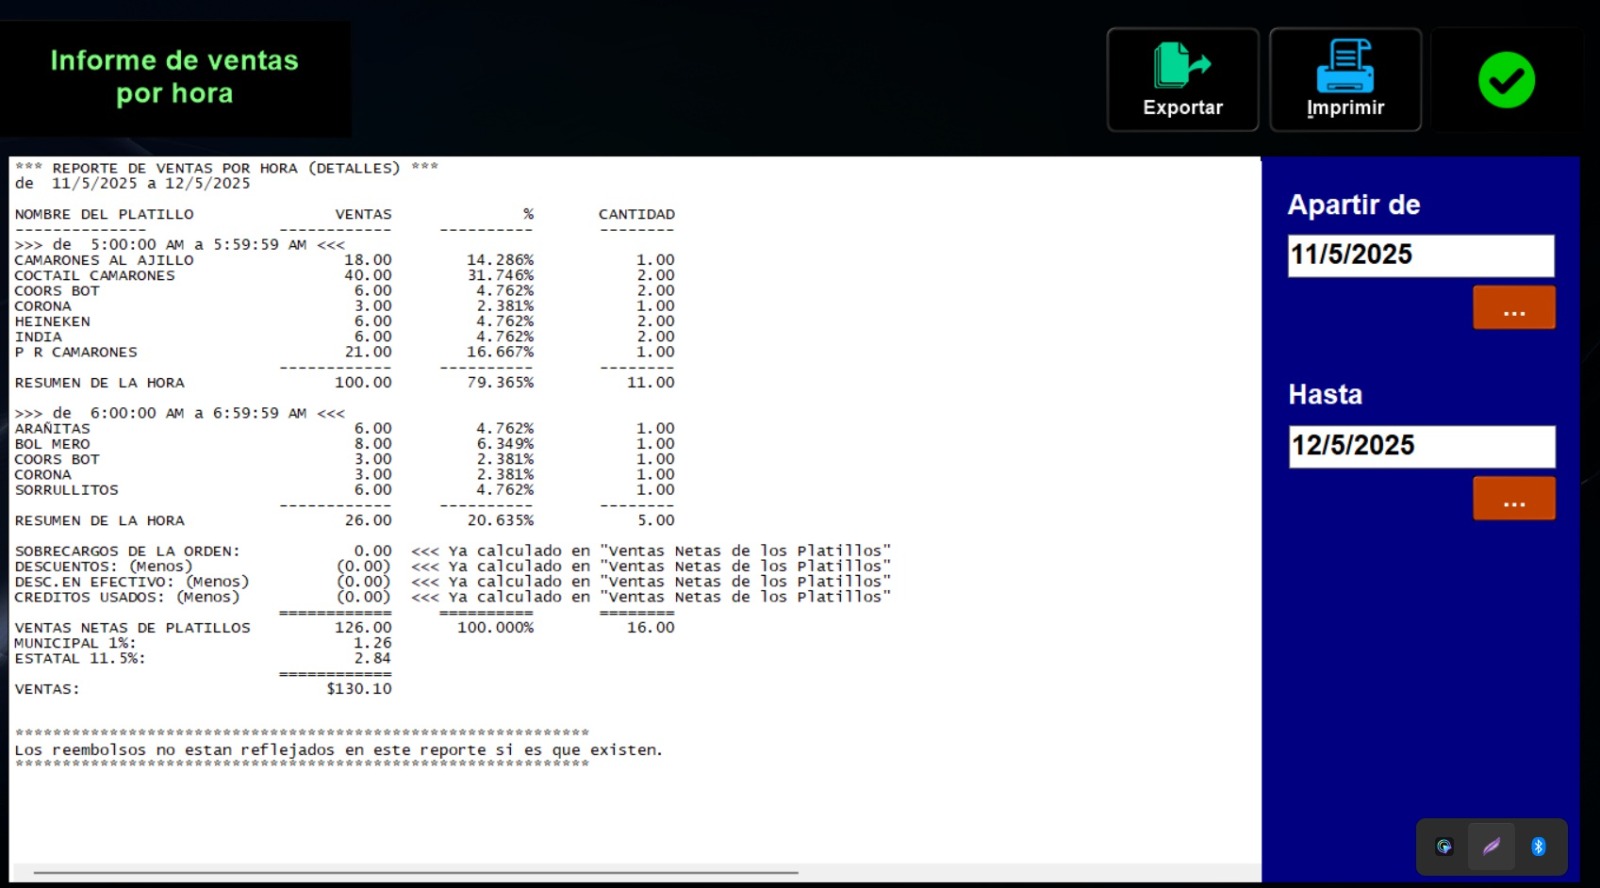Screen dimensions: 1600x888
Task: Open date picker below Hasta field
Action: click(1513, 498)
